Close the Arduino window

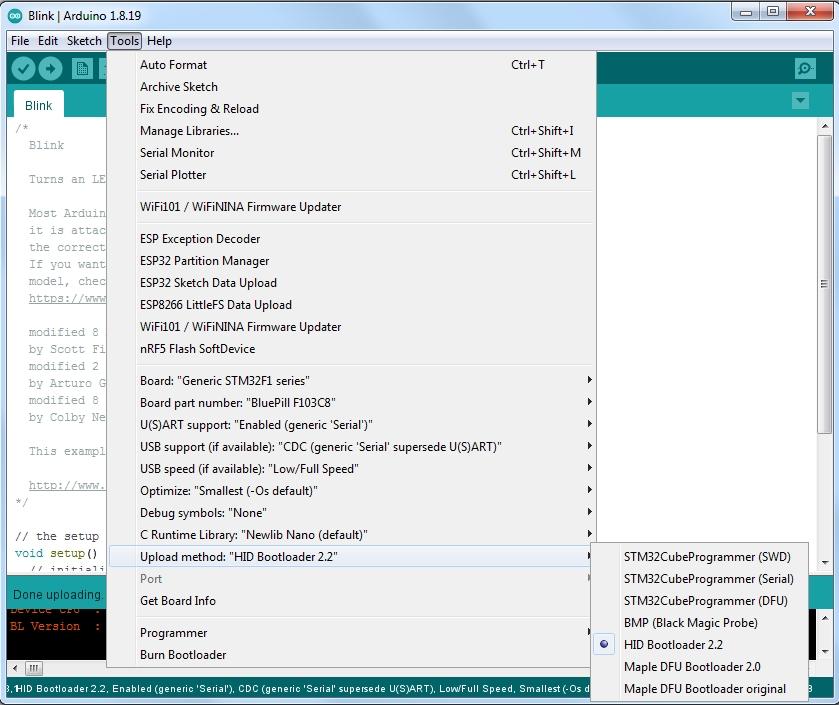pos(810,12)
